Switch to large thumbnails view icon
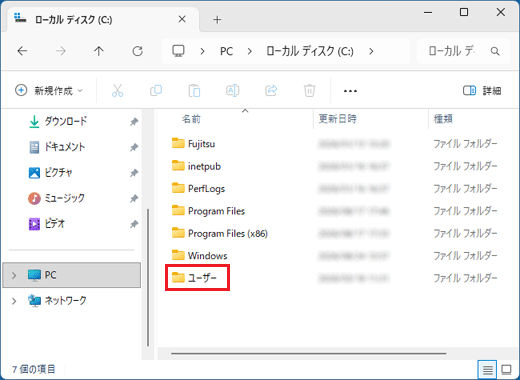 coord(506,369)
